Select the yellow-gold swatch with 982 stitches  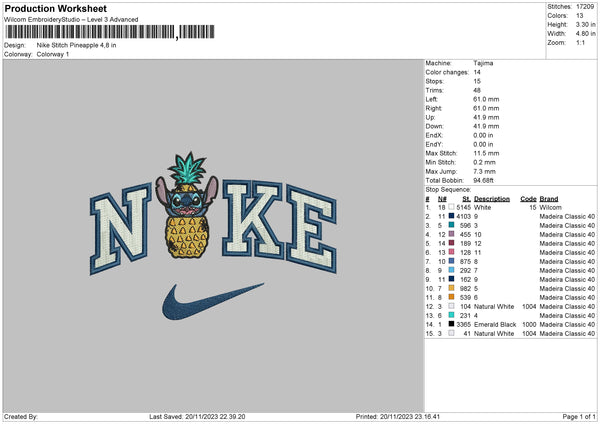452,288
